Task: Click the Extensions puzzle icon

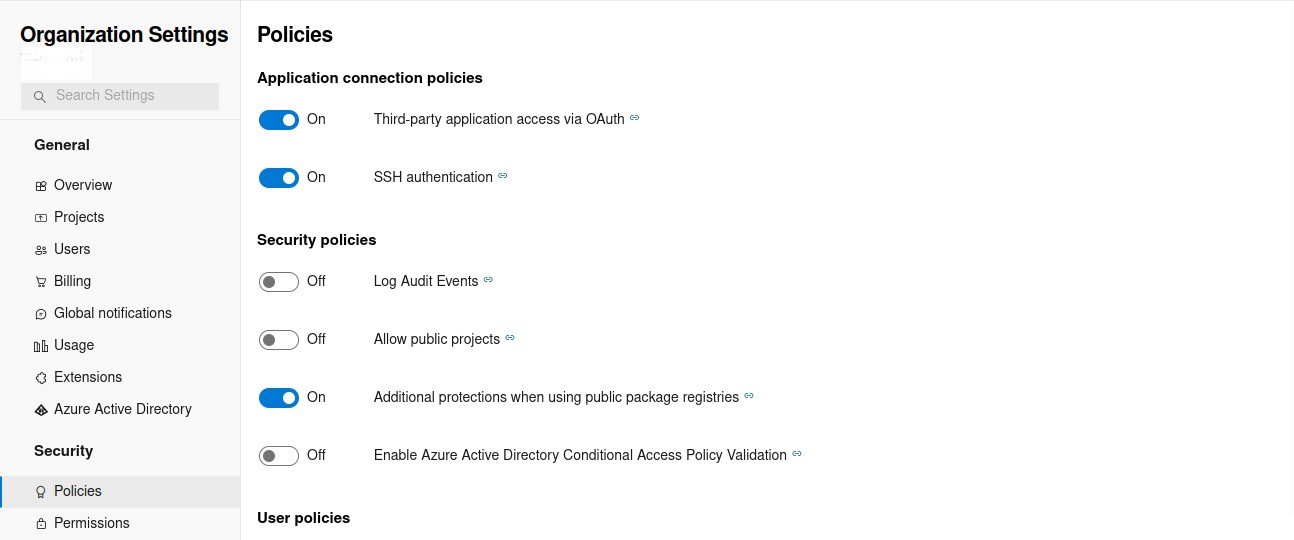Action: (x=41, y=378)
